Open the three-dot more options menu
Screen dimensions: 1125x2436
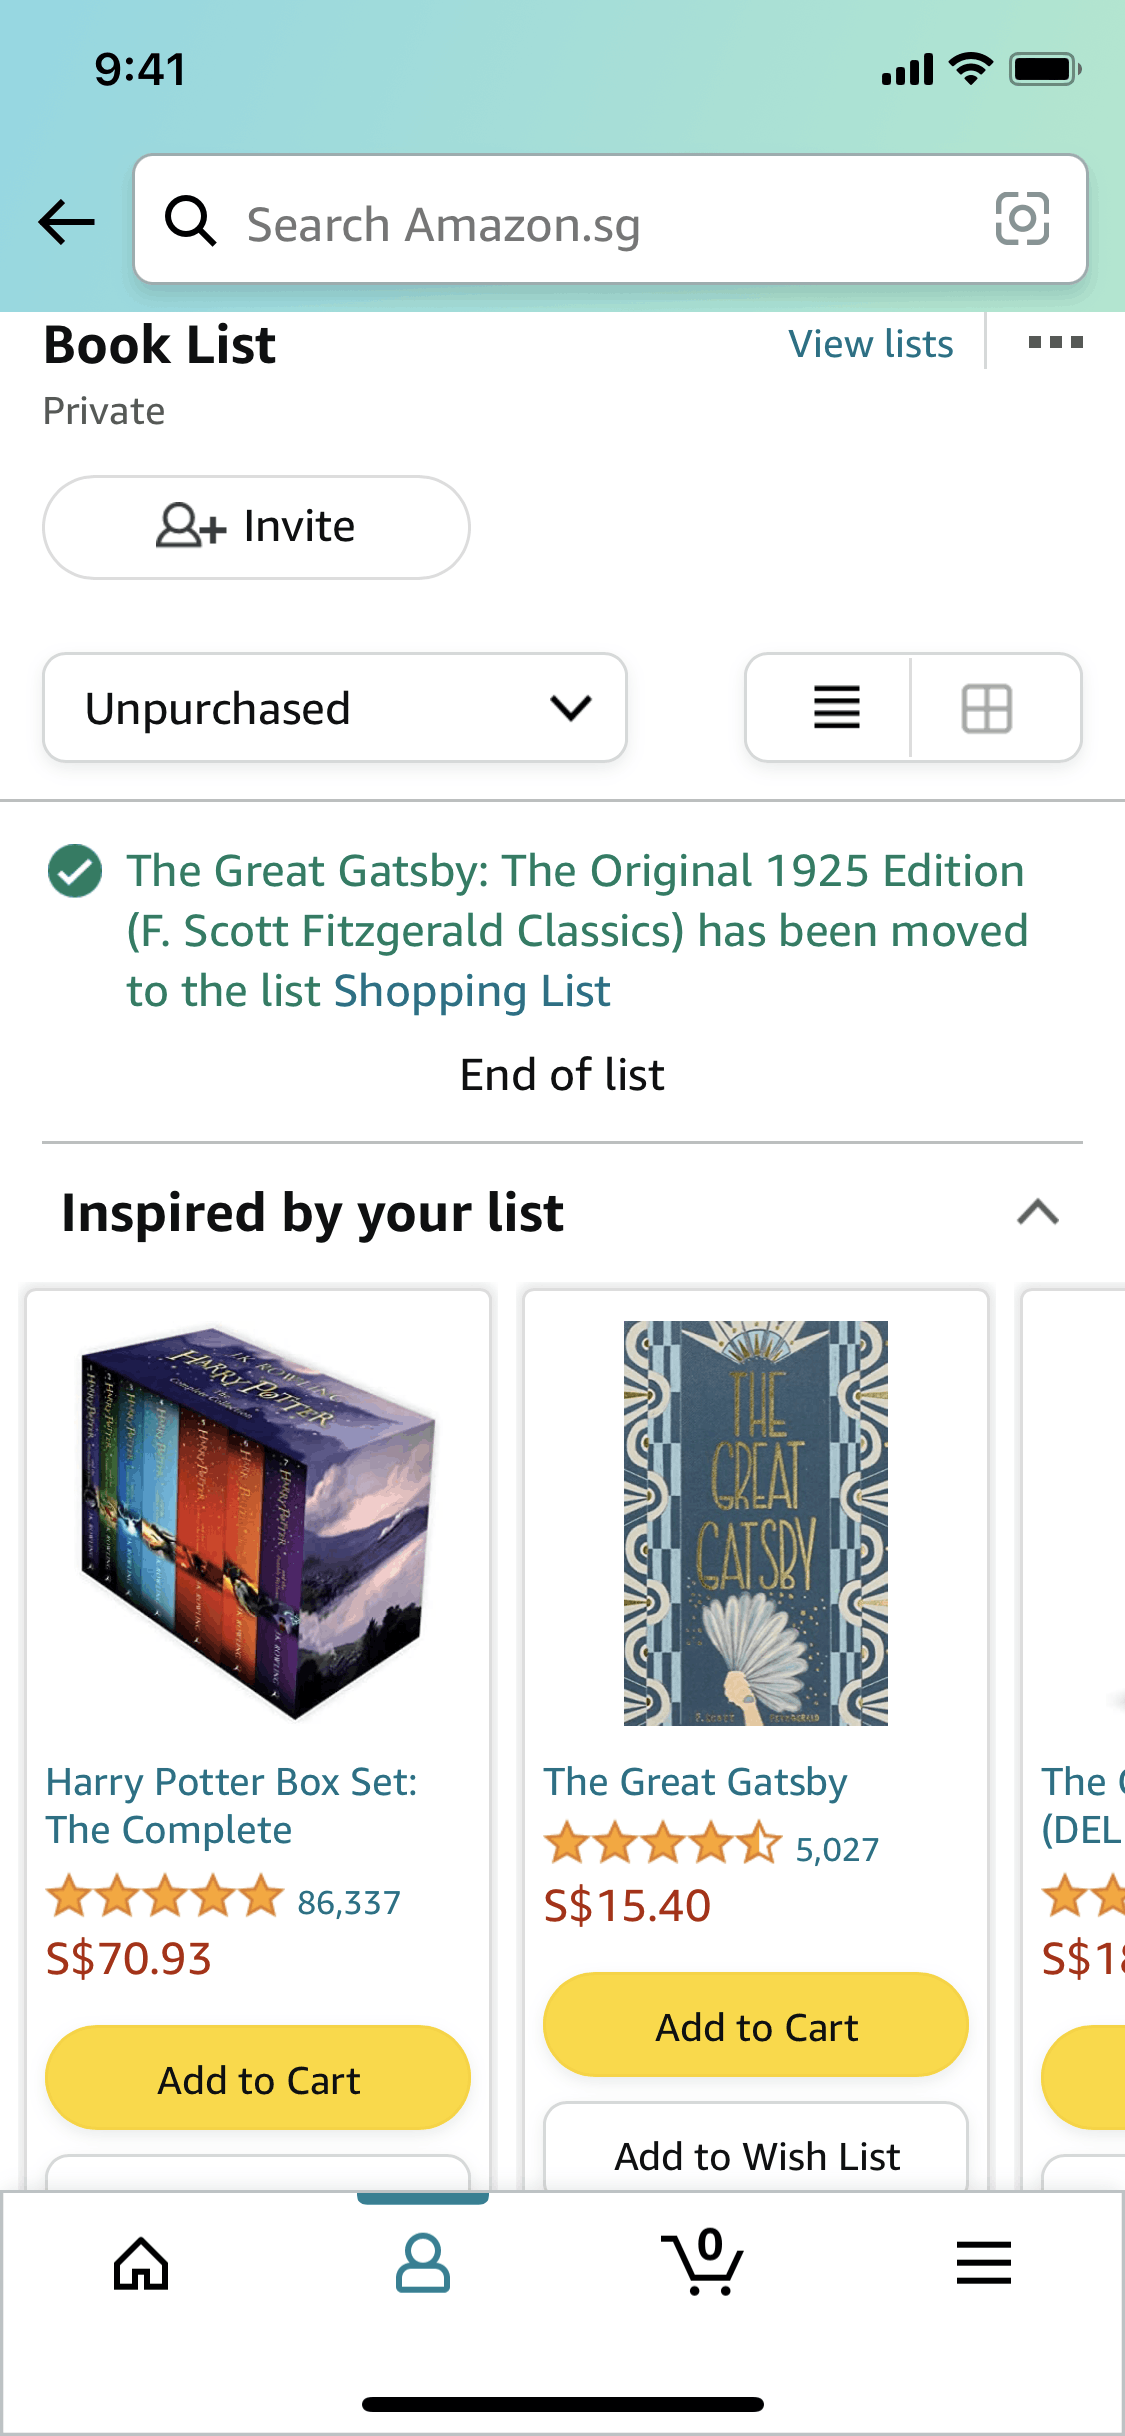coord(1055,343)
